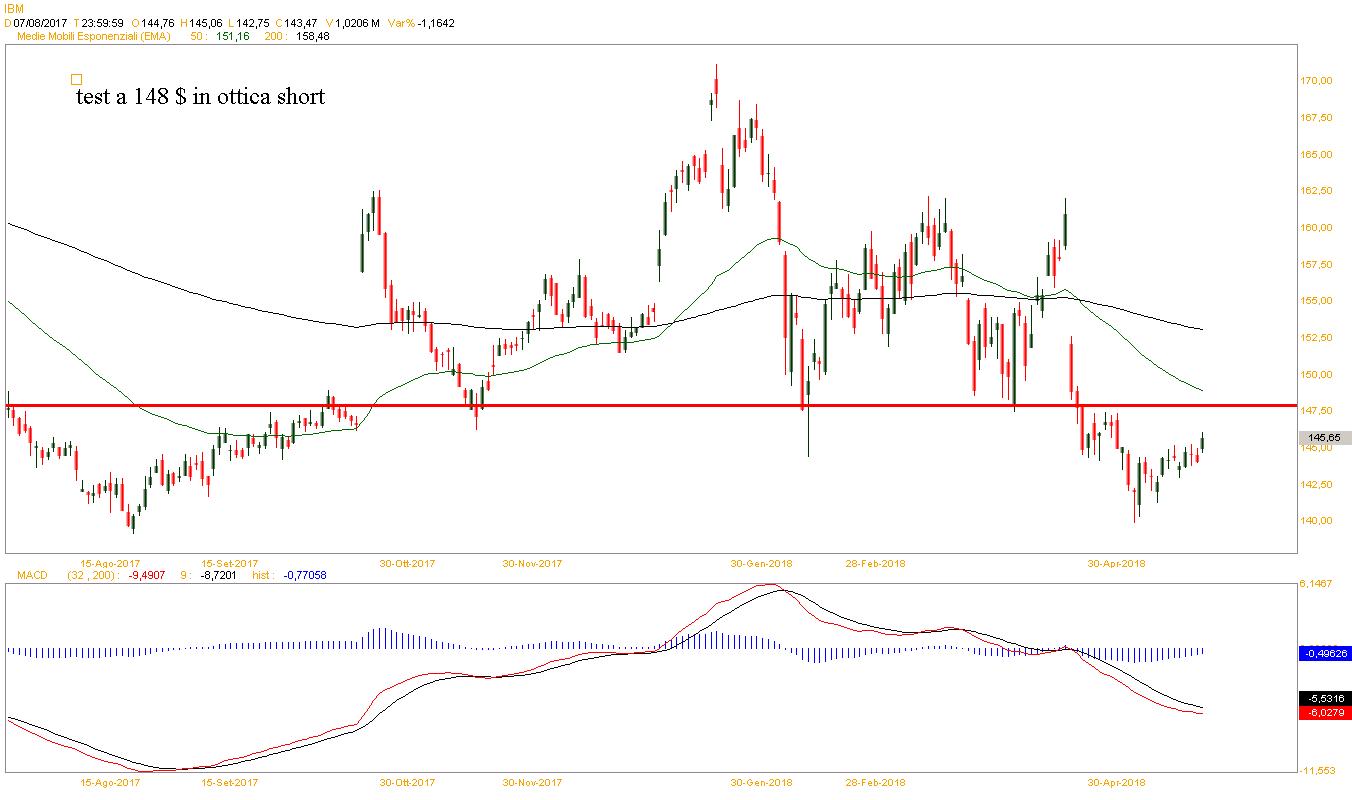Open the Medie Mobili Esponenziali (EMA) legend
This screenshot has width=1352, height=800.
[x=94, y=36]
